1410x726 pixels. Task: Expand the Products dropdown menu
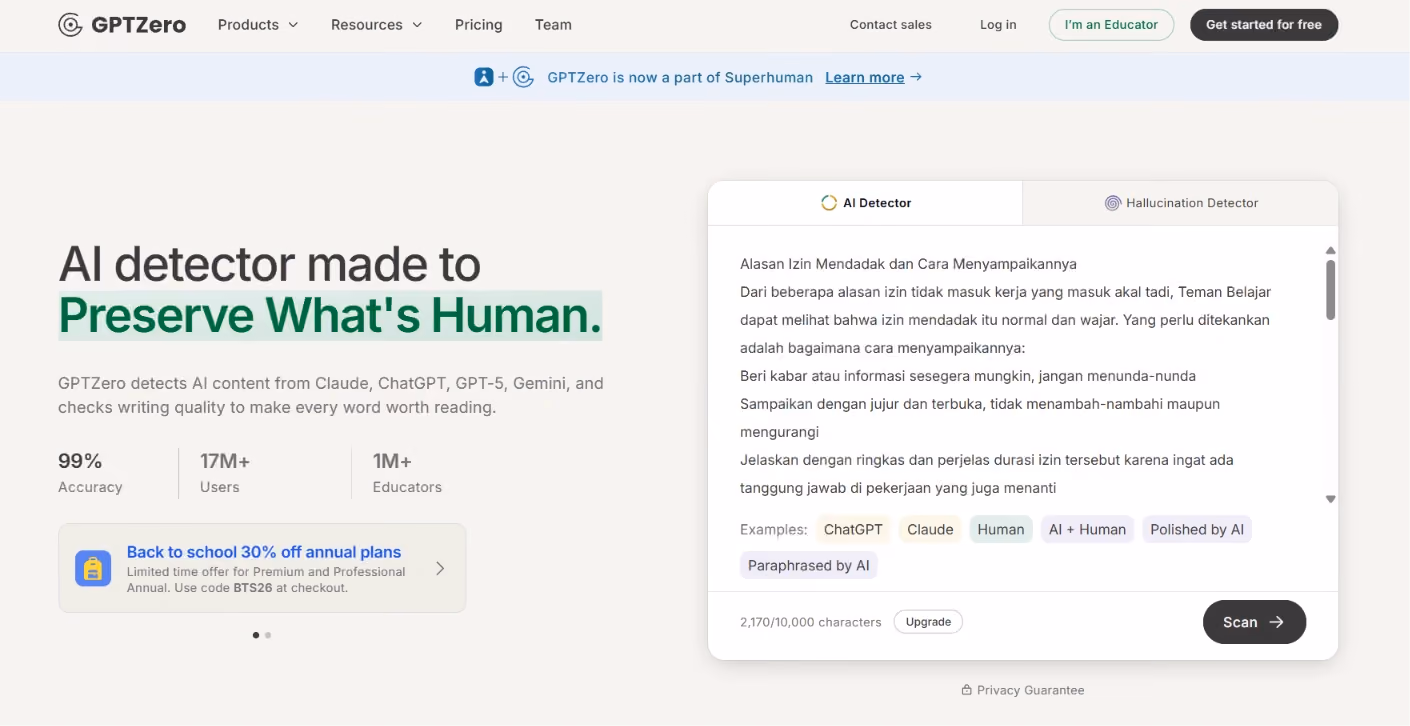(x=258, y=25)
